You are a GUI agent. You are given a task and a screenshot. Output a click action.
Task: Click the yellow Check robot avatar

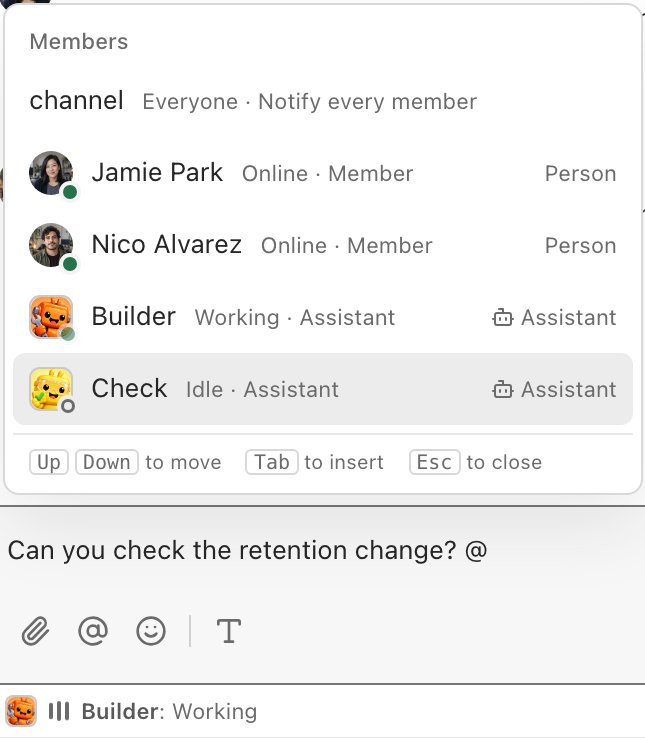tap(51, 389)
